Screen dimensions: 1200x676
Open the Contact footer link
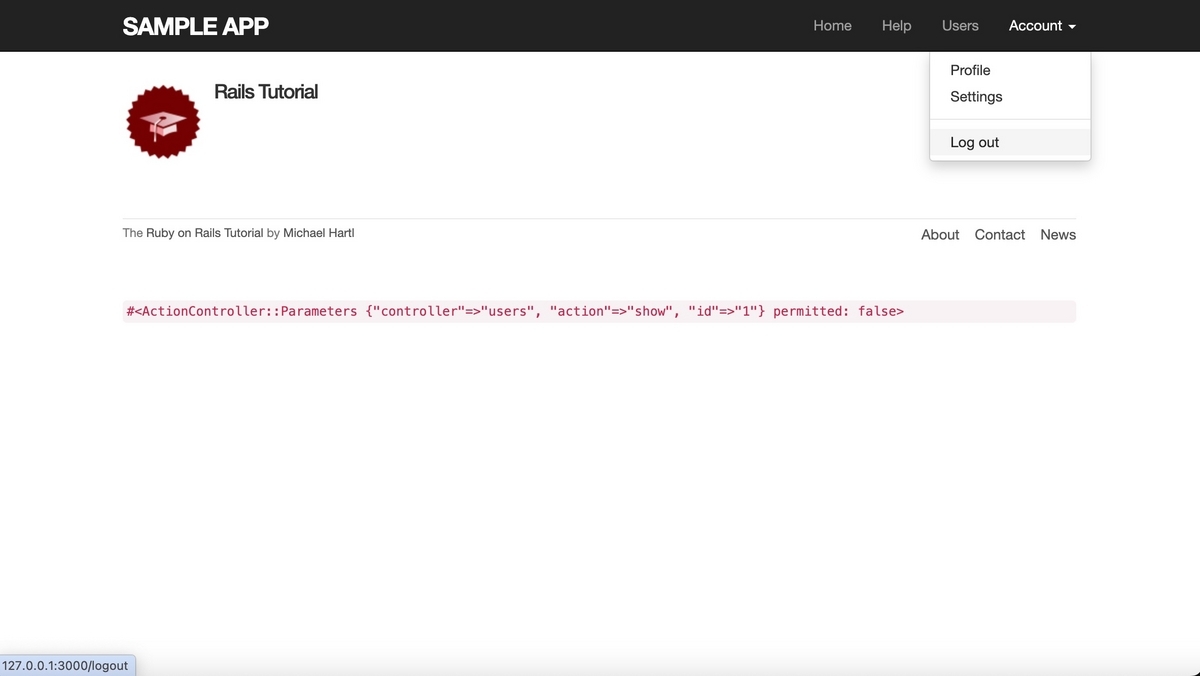1000,234
